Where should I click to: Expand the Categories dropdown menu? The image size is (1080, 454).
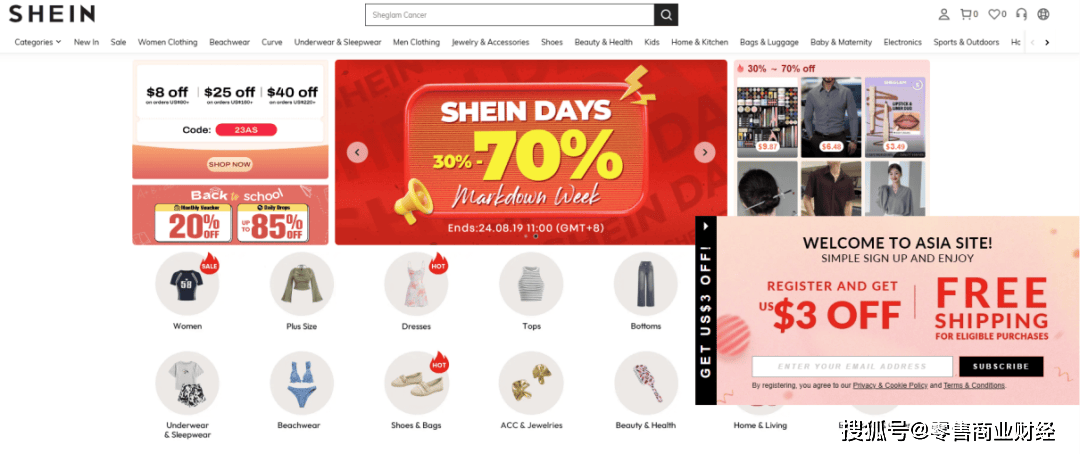click(38, 42)
